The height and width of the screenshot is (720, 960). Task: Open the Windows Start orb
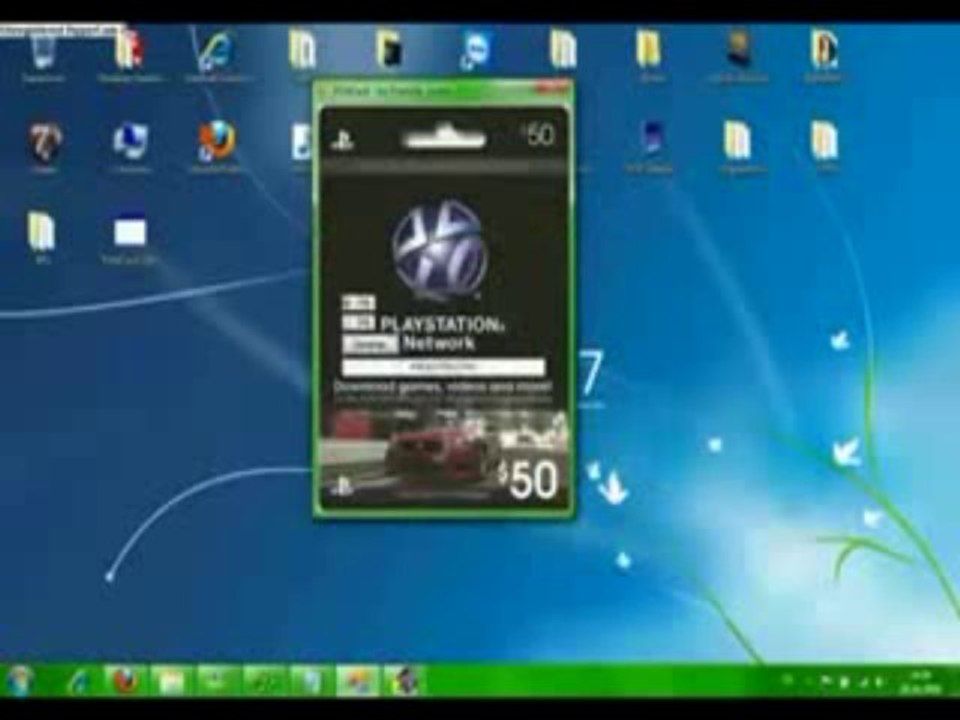(18, 680)
